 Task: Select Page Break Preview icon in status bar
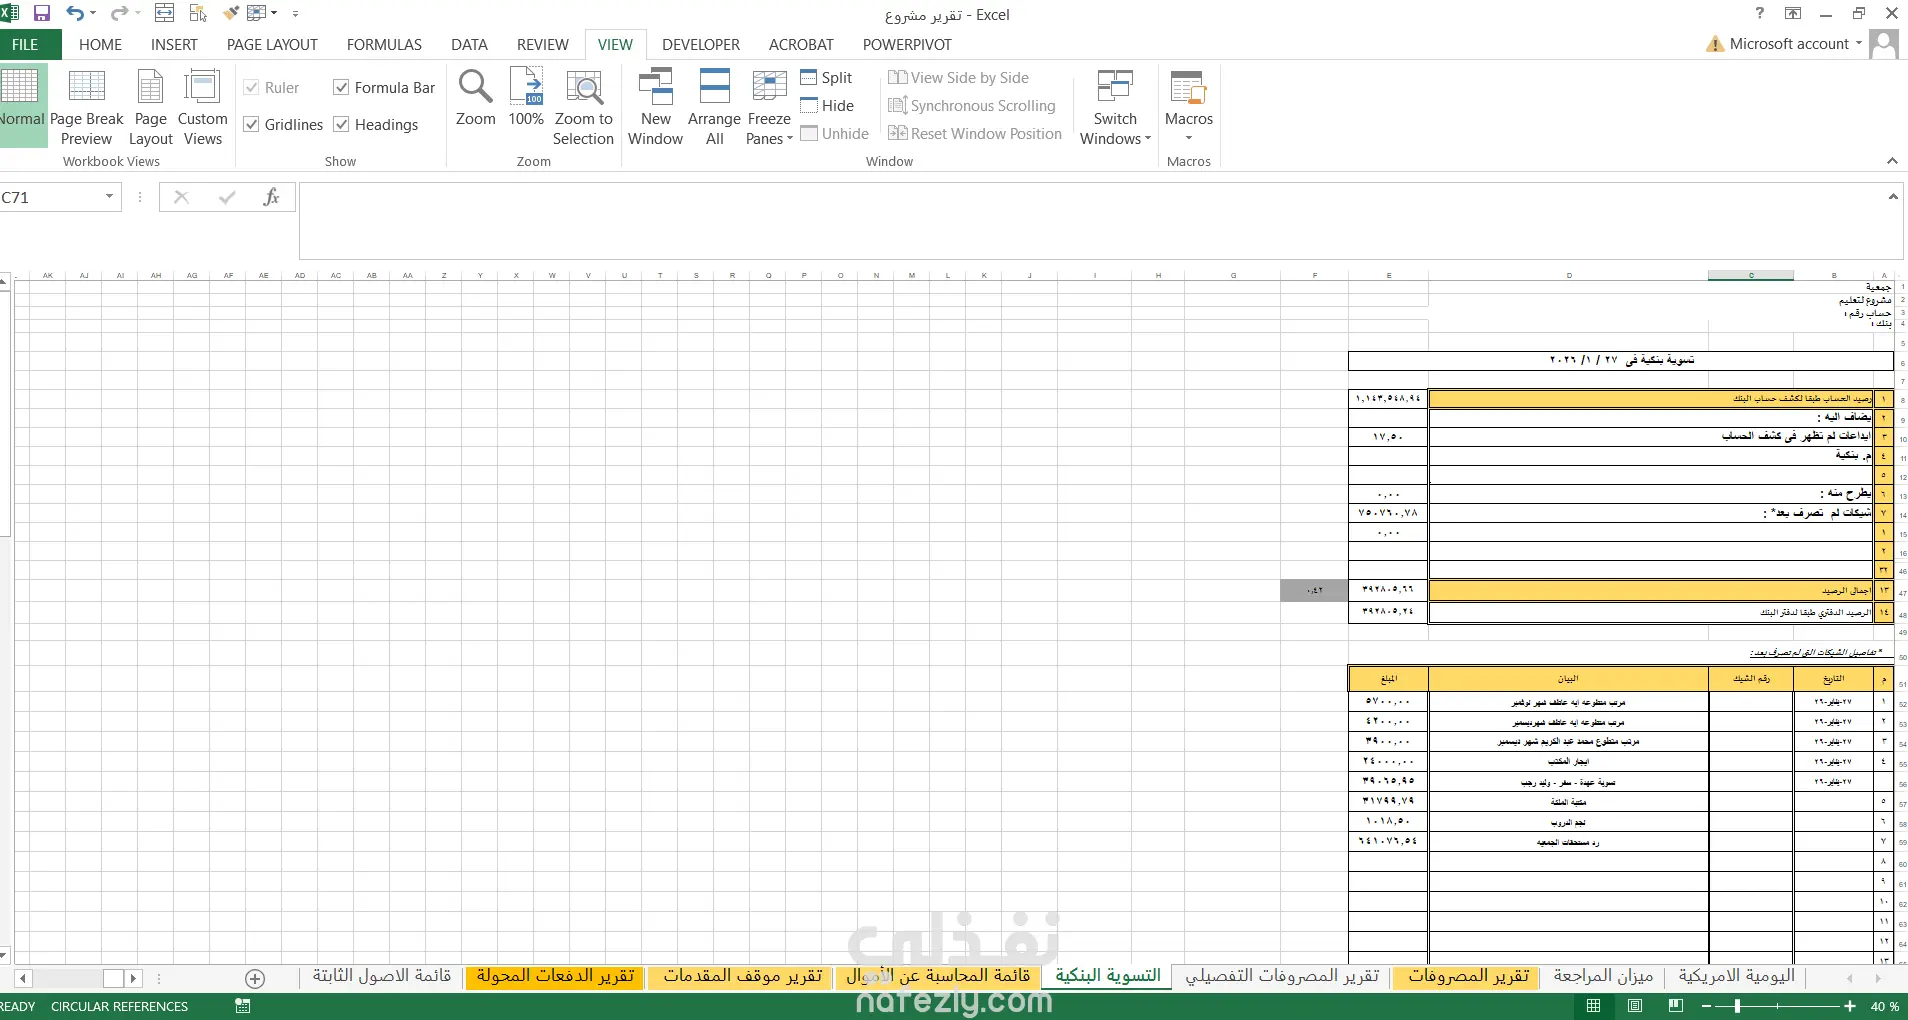1676,1006
